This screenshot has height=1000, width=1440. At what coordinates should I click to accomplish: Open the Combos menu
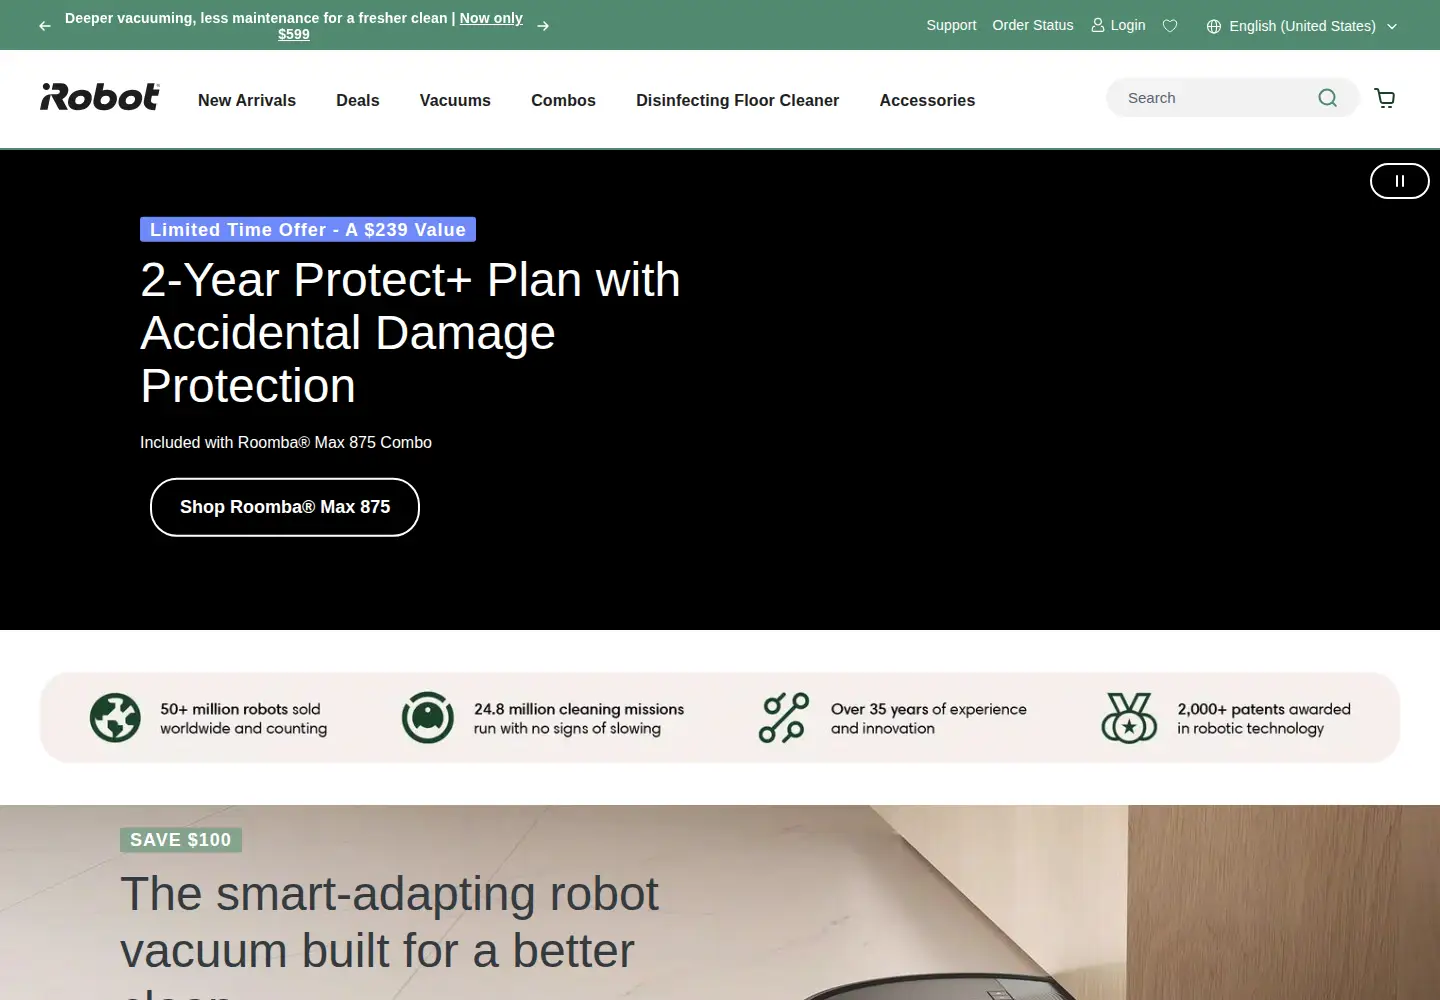point(563,100)
